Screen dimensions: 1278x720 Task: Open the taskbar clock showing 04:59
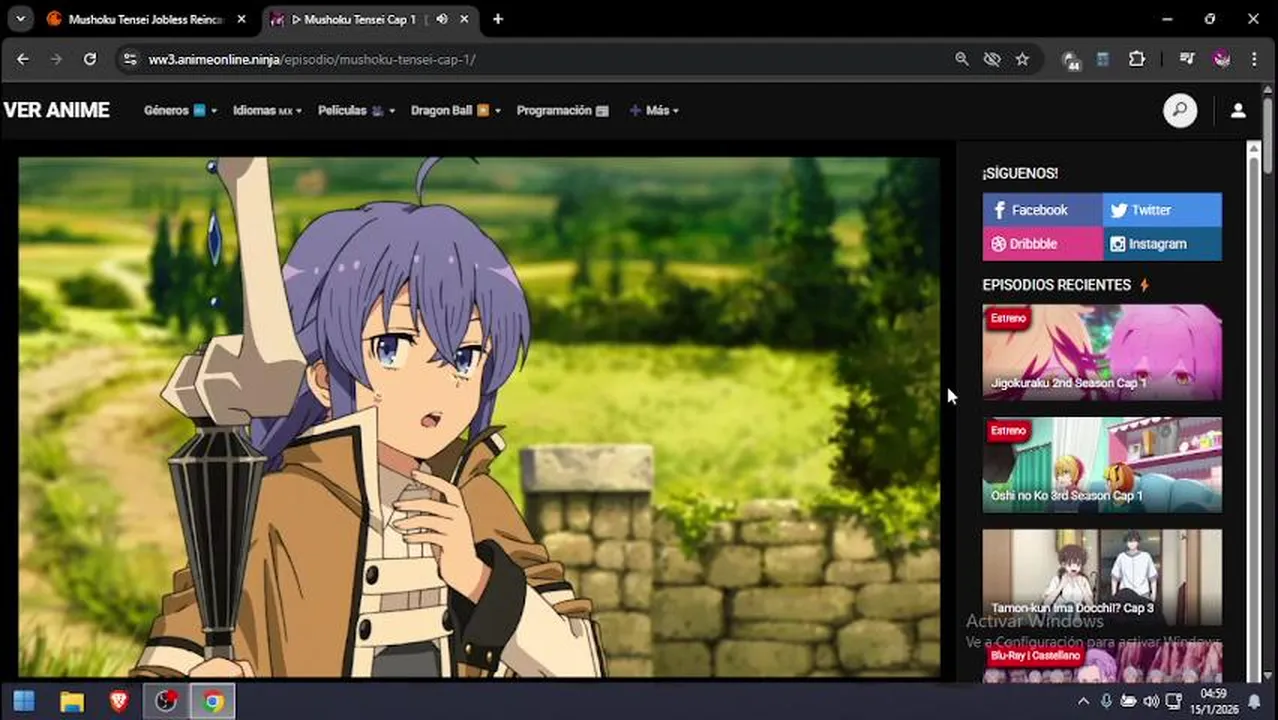[x=1214, y=701]
